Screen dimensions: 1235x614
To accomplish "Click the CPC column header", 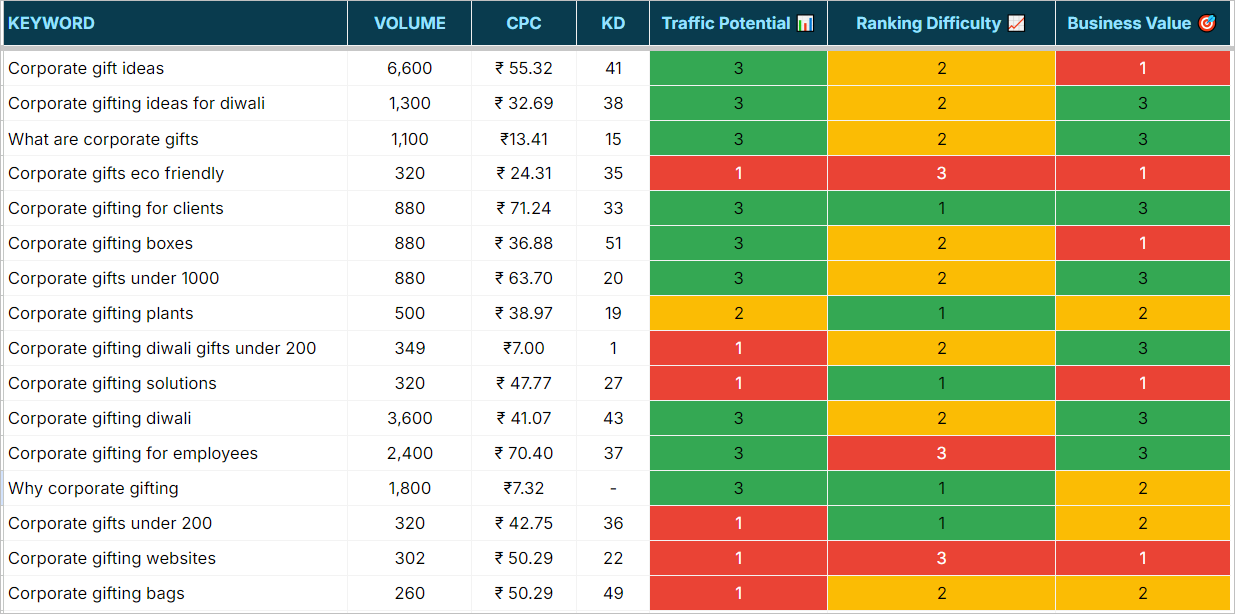I will tap(524, 23).
